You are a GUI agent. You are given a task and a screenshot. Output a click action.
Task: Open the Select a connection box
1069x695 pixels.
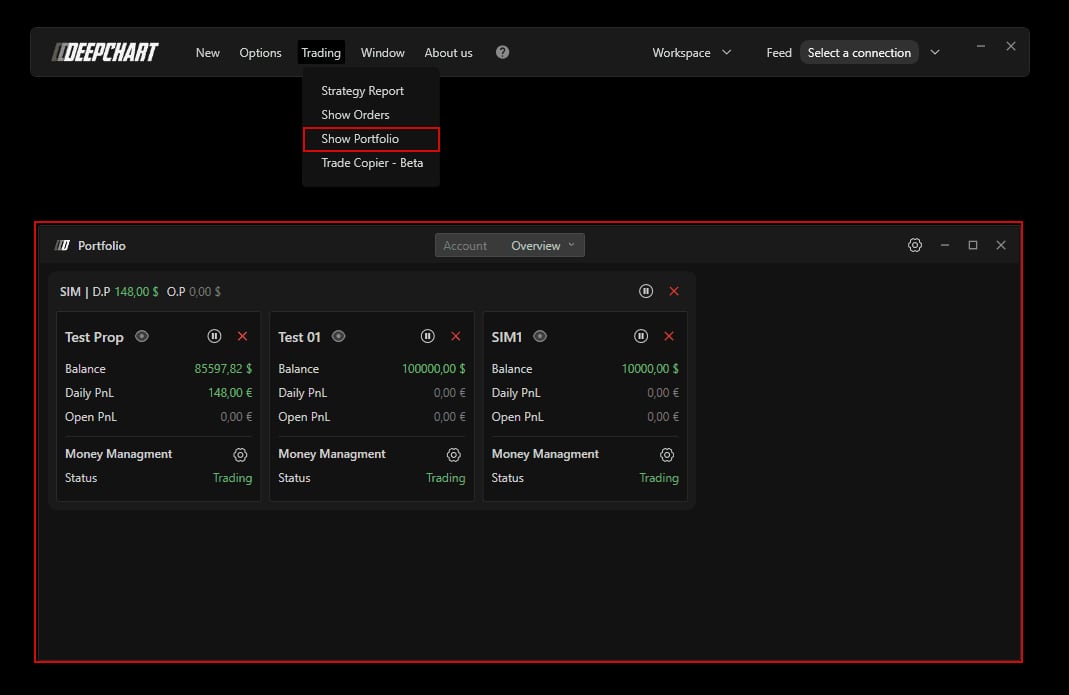coord(859,53)
